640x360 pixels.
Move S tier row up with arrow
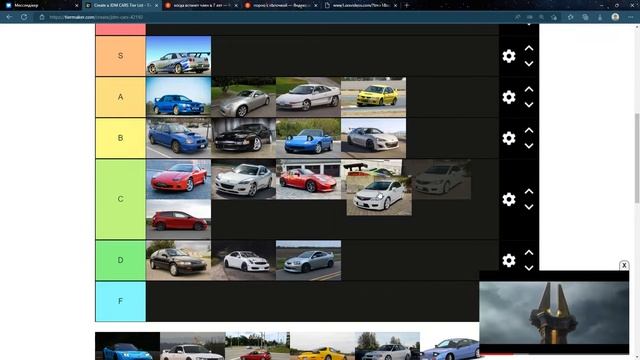(529, 48)
